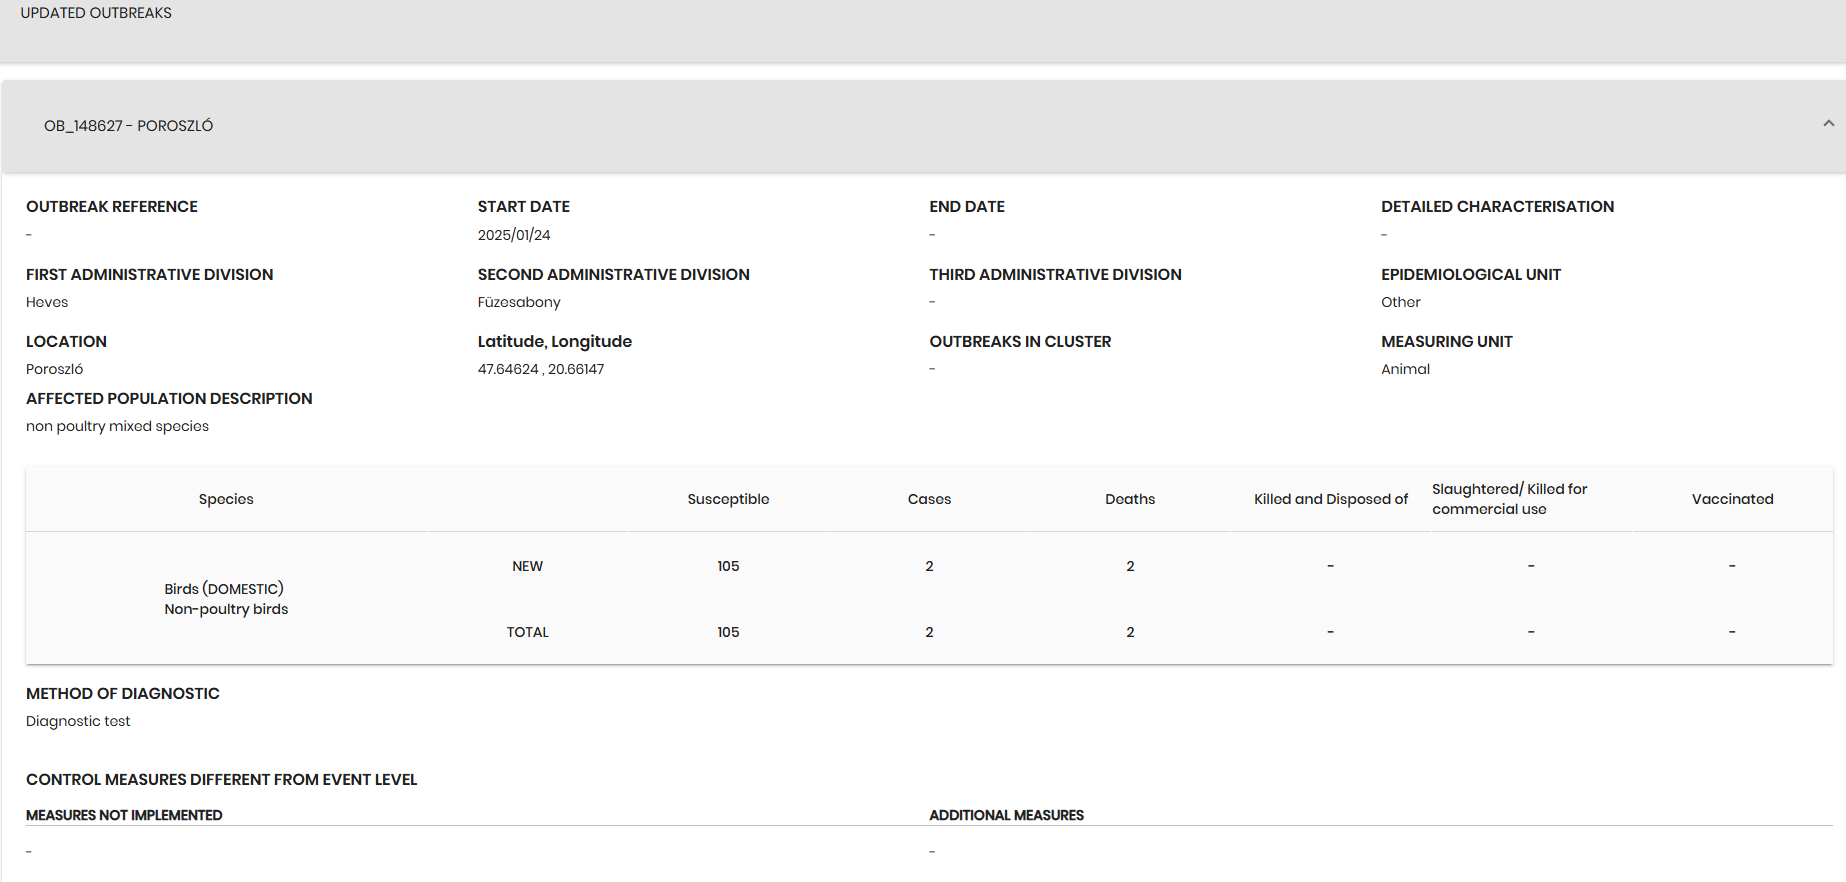Click the Killed and Disposed of header
This screenshot has height=882, width=1846.
1330,499
